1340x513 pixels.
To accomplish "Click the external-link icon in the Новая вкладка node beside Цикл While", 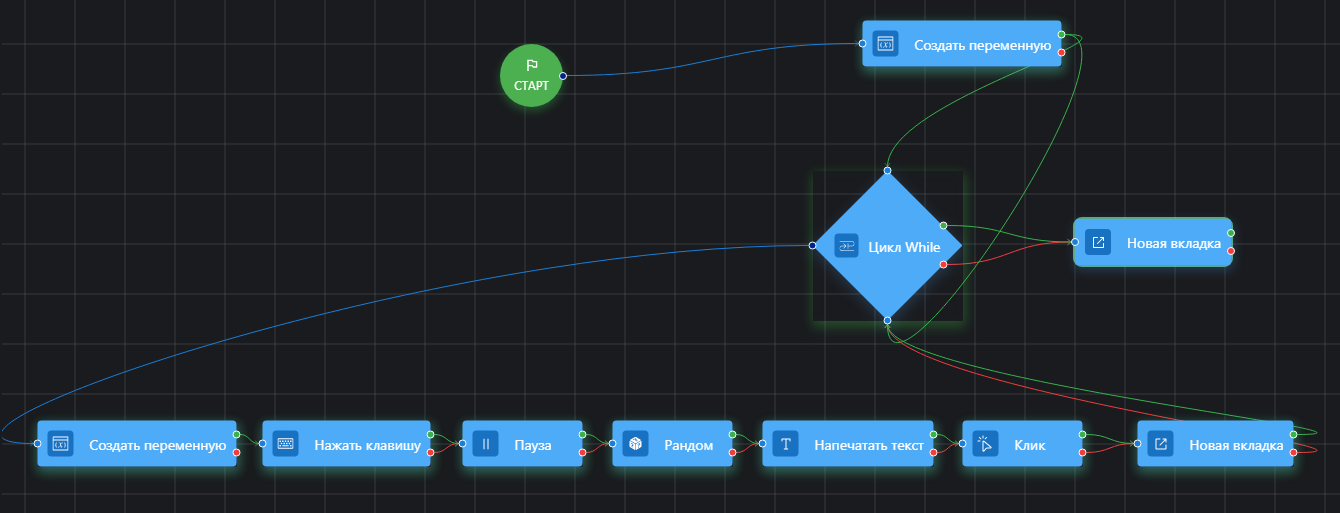I will coord(1097,242).
